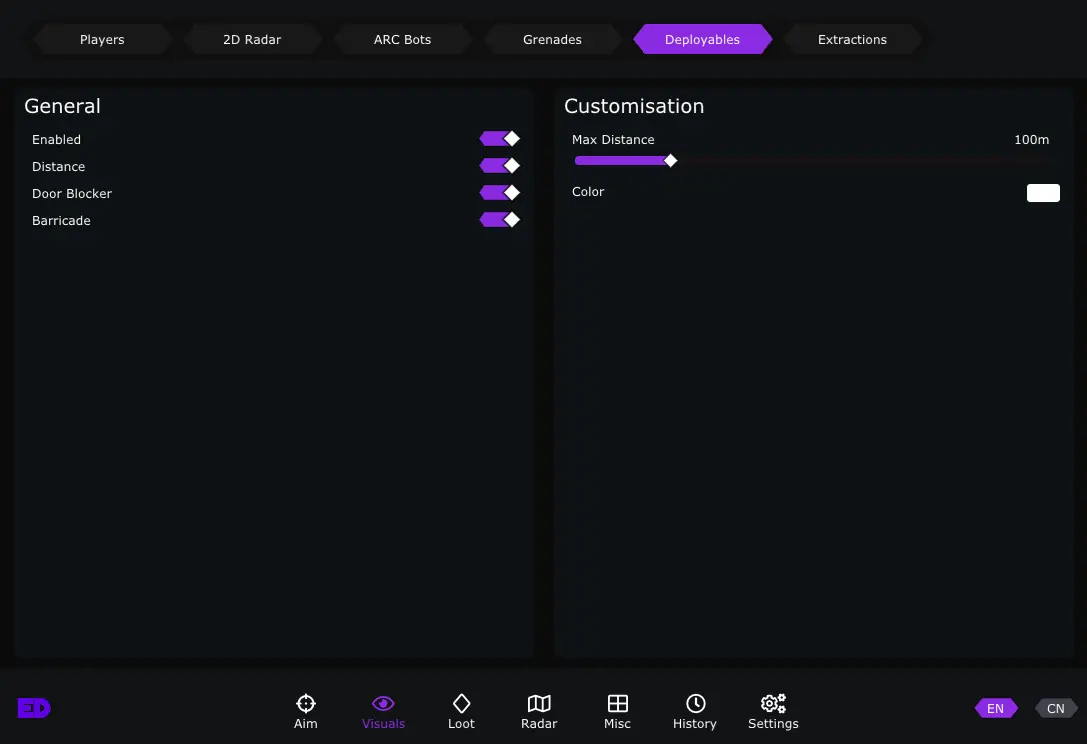The height and width of the screenshot is (744, 1087).
Task: Click the Max Distance slider handle
Action: point(671,161)
